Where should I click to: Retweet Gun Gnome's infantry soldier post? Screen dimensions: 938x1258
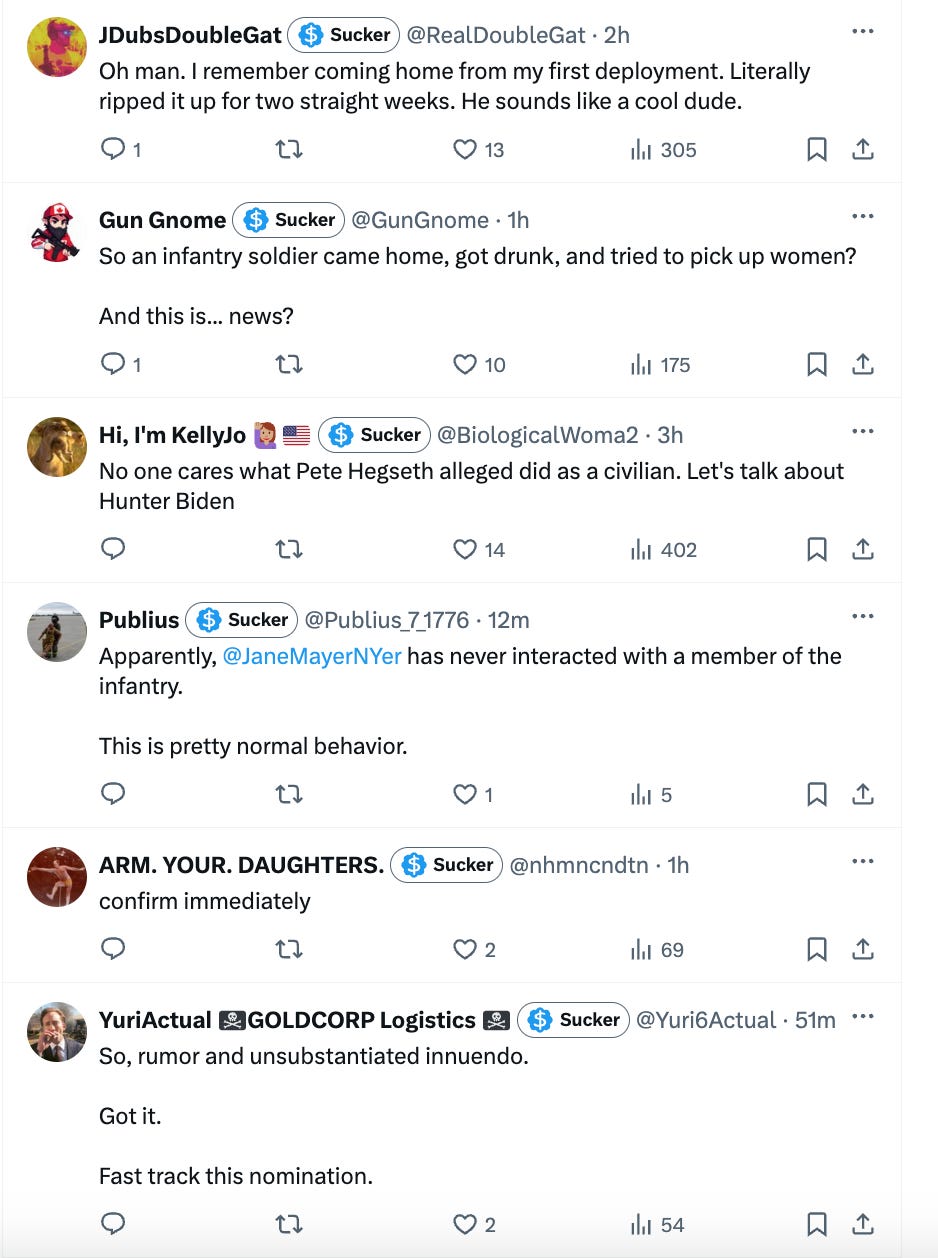tap(288, 364)
